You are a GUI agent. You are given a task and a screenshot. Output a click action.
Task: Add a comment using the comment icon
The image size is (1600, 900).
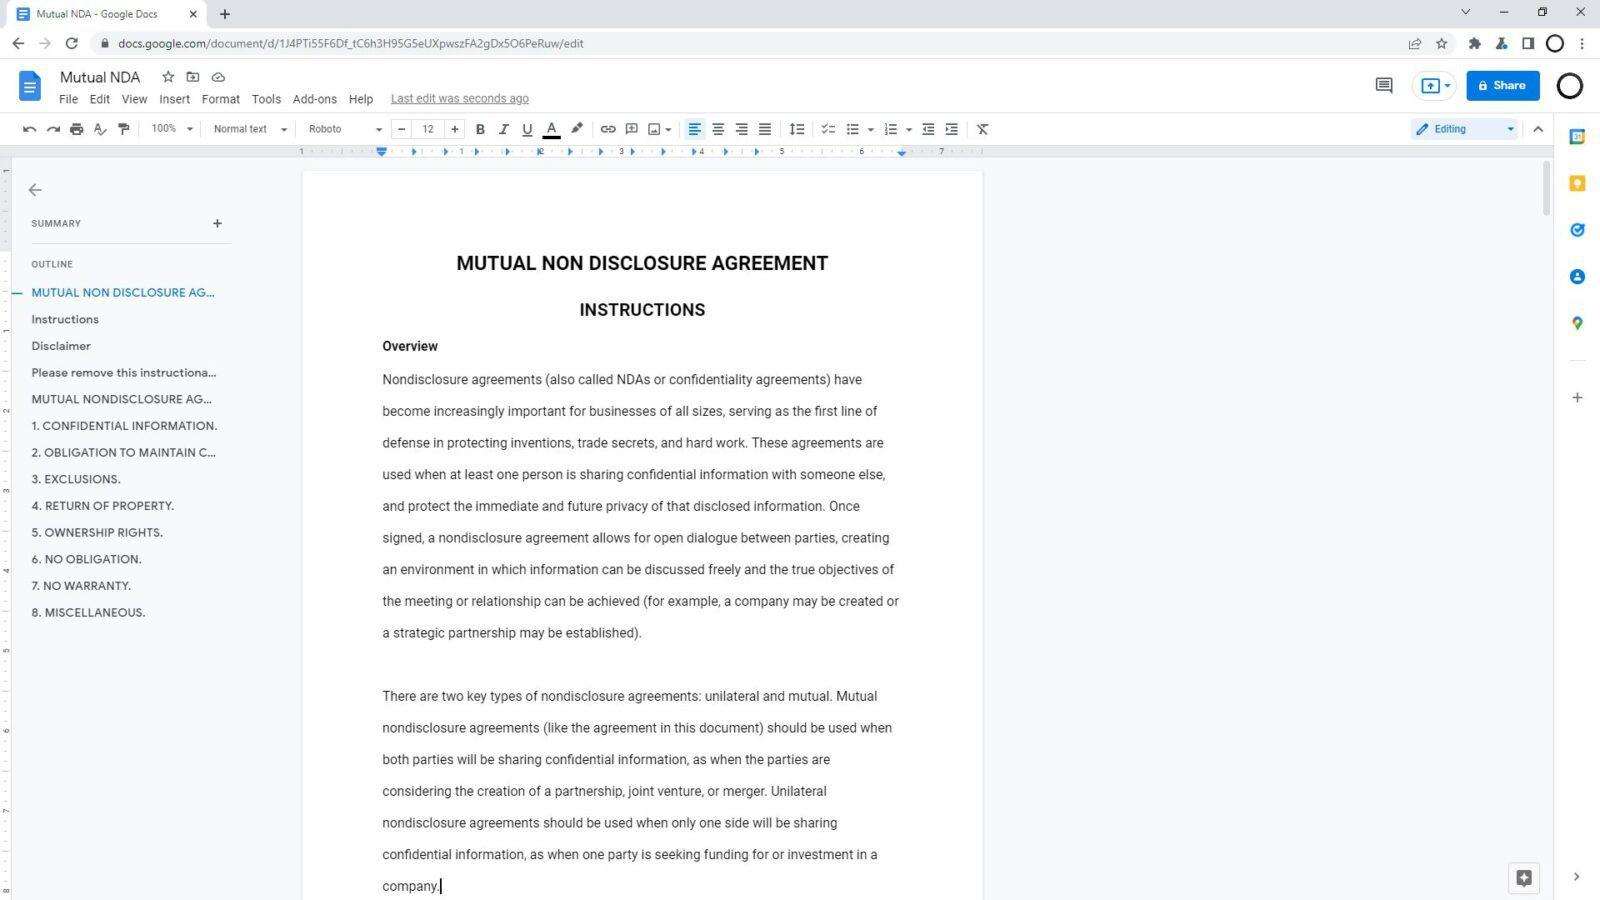(x=631, y=128)
